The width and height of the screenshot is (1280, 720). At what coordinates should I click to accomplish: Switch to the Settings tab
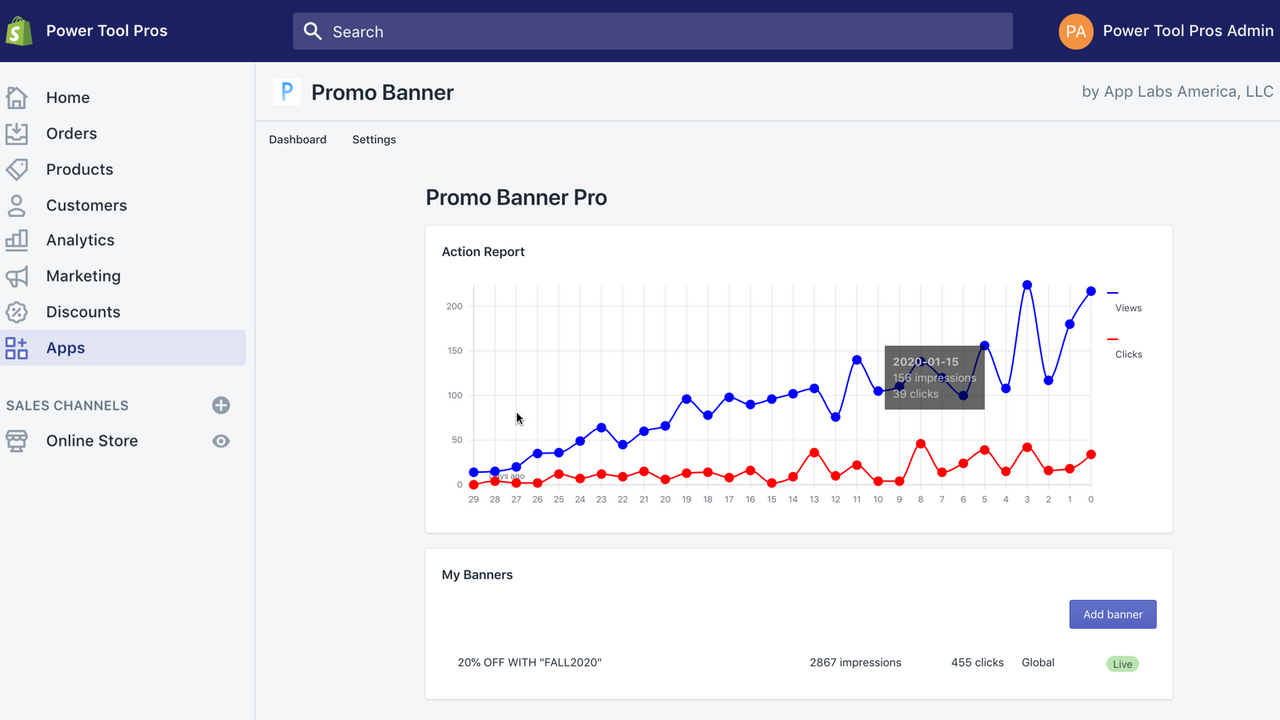click(374, 139)
